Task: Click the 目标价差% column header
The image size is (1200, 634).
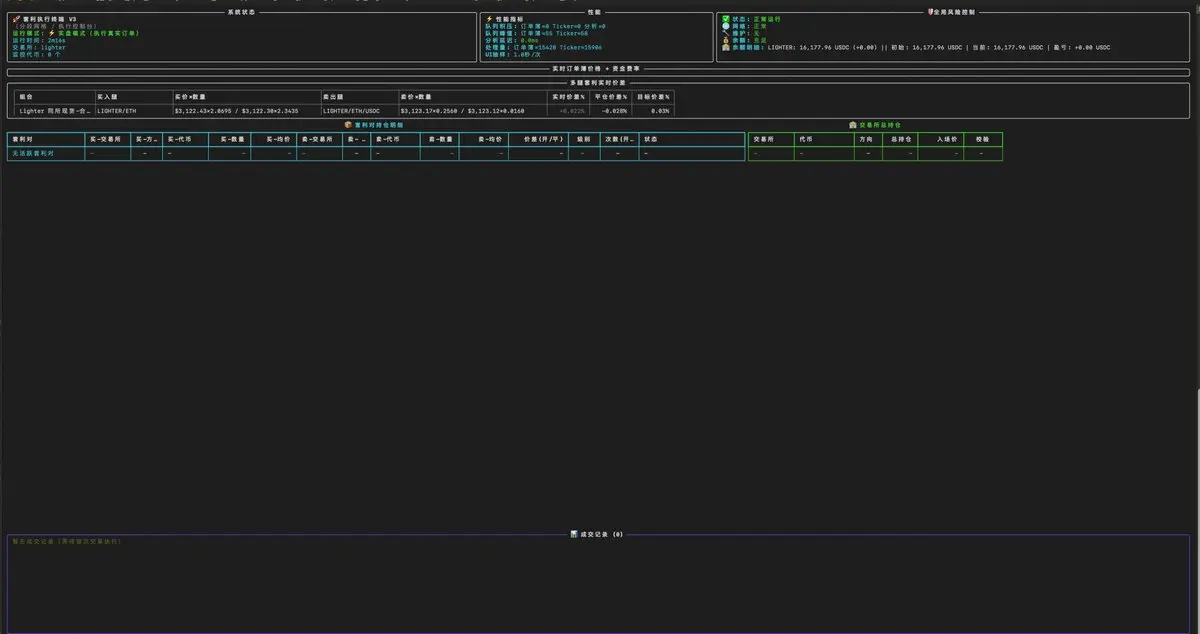Action: pyautogui.click(x=653, y=96)
